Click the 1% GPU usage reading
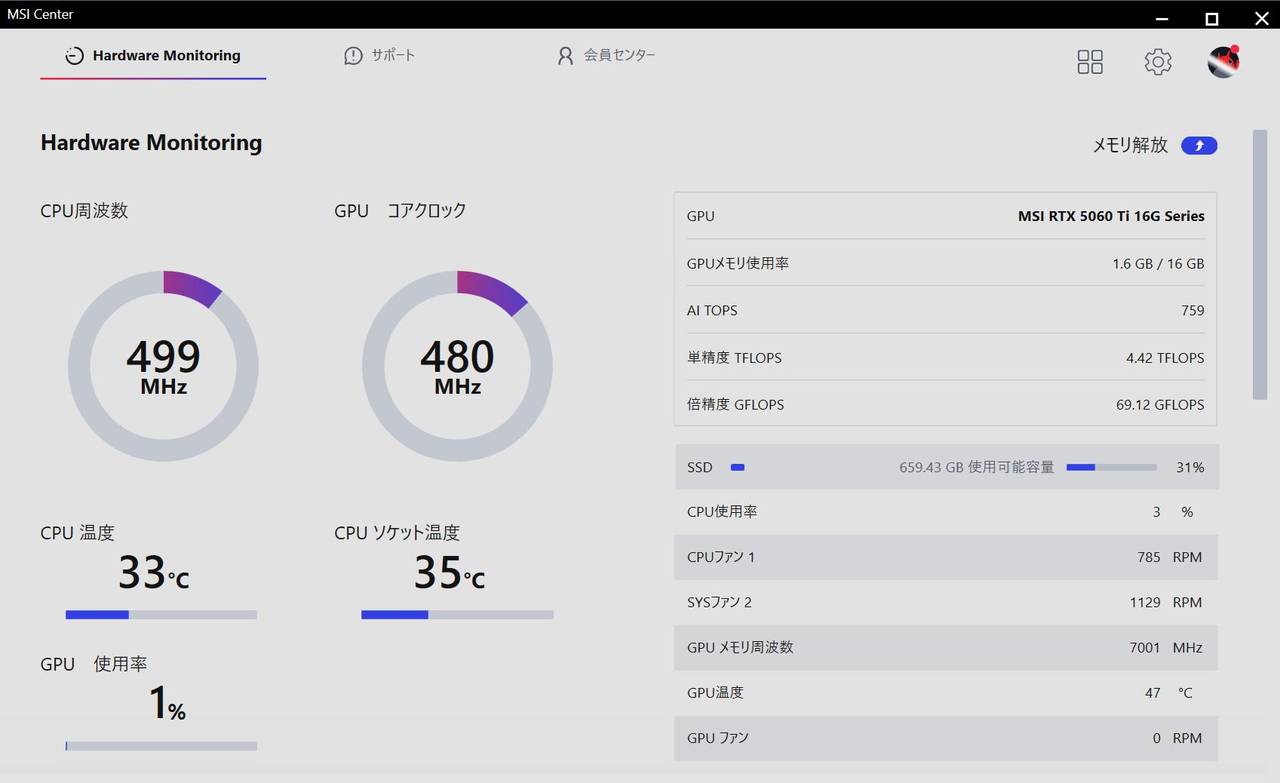 (x=167, y=704)
